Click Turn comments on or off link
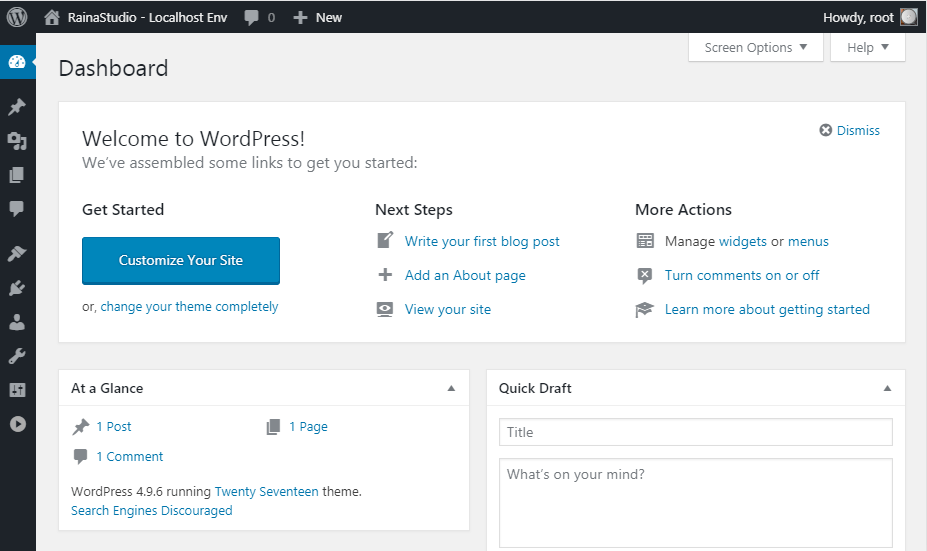The width and height of the screenshot is (927, 551). click(x=742, y=276)
